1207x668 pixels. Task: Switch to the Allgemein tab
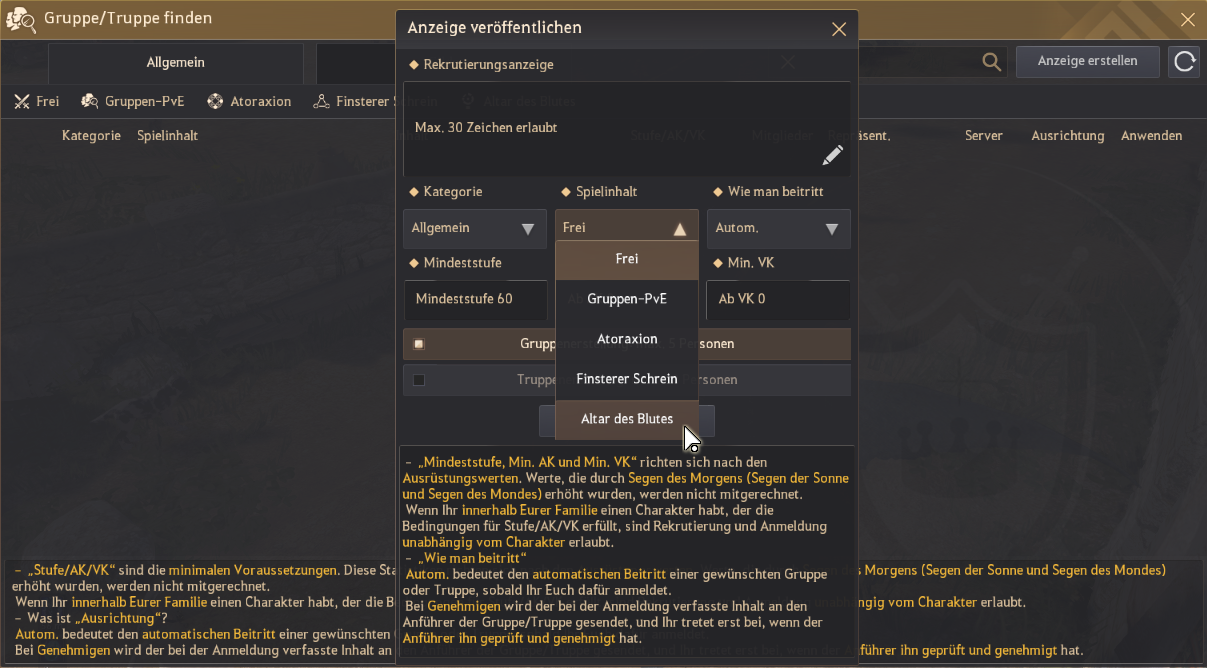click(x=175, y=63)
